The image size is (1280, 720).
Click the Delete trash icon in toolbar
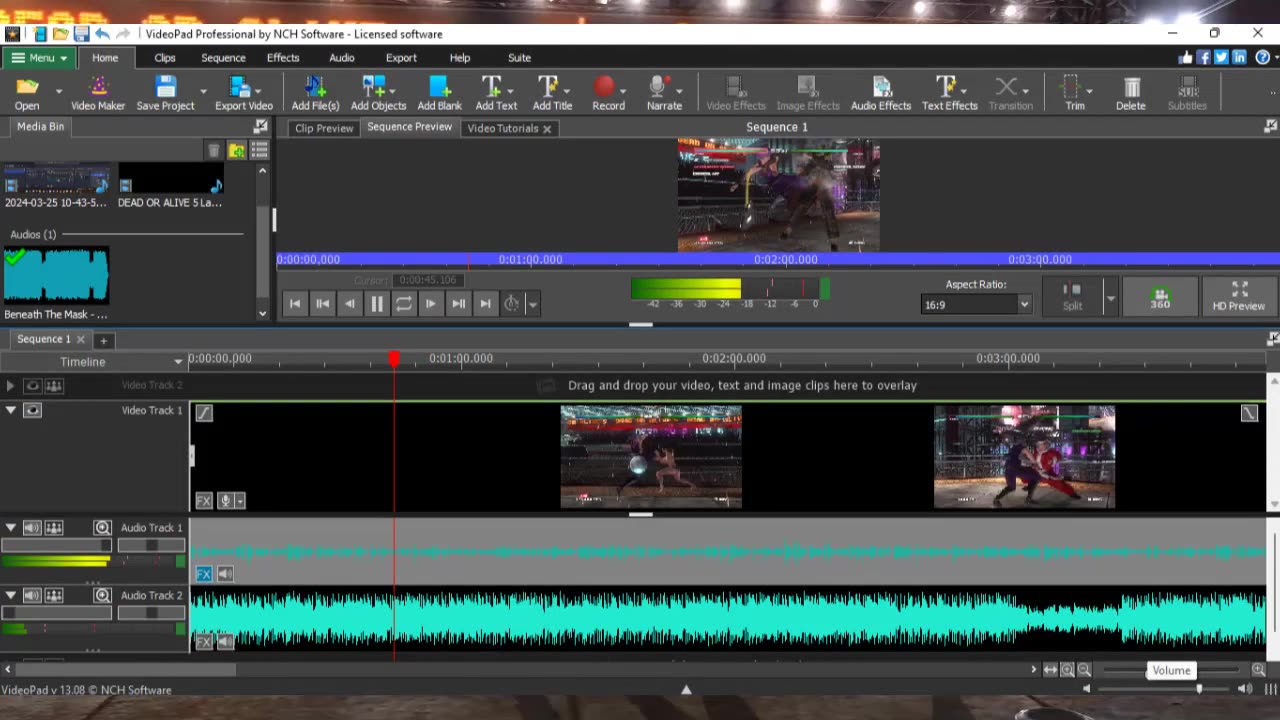(x=1130, y=94)
